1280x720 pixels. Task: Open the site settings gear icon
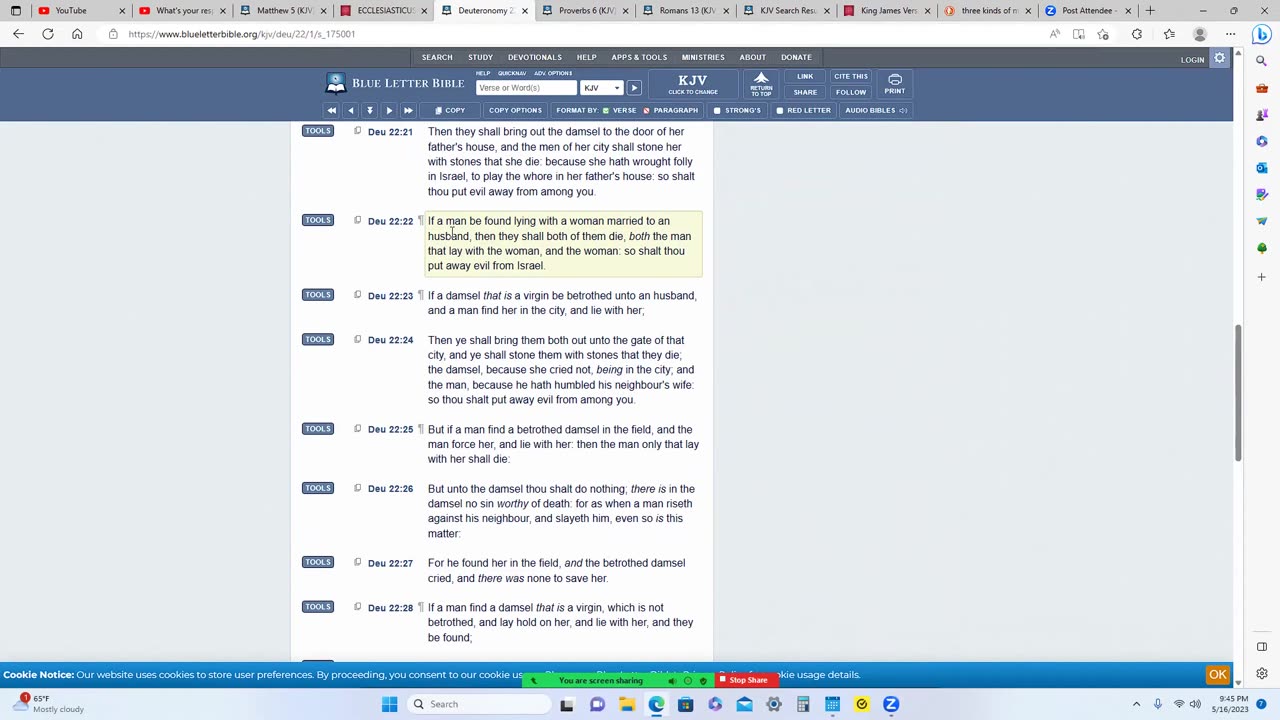pos(1219,59)
